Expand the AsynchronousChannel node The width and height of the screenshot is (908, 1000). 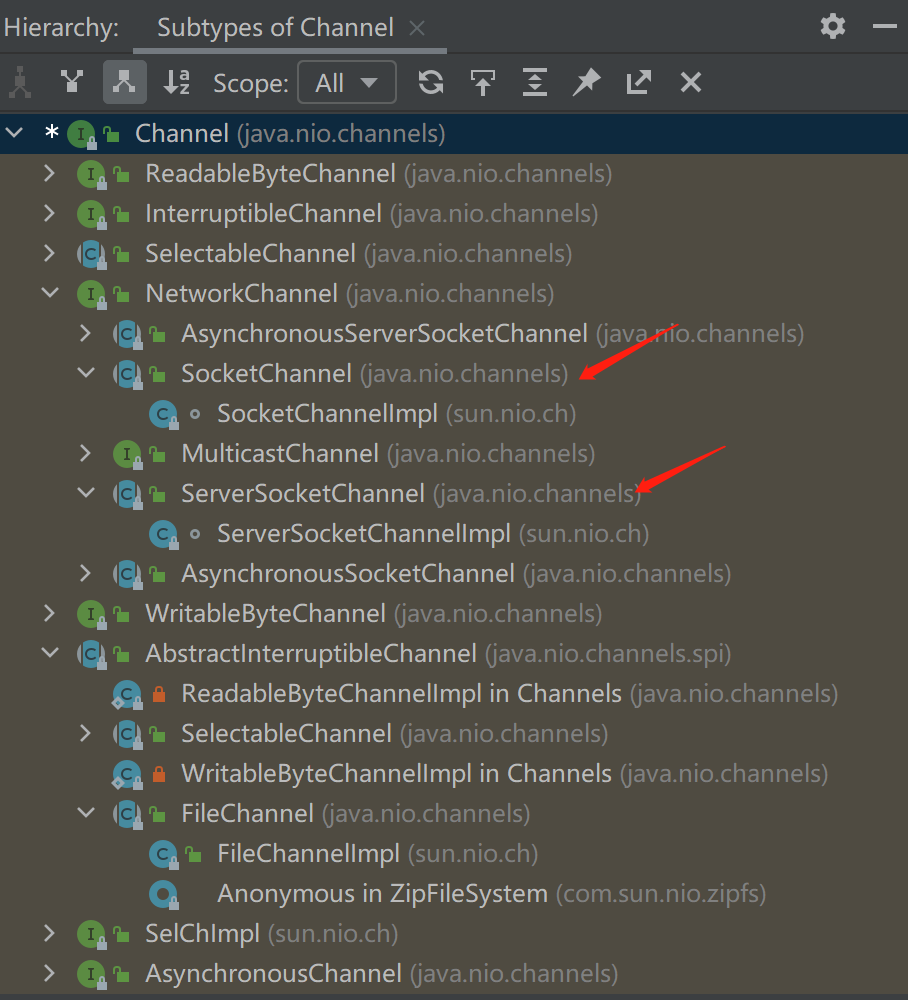pos(49,974)
